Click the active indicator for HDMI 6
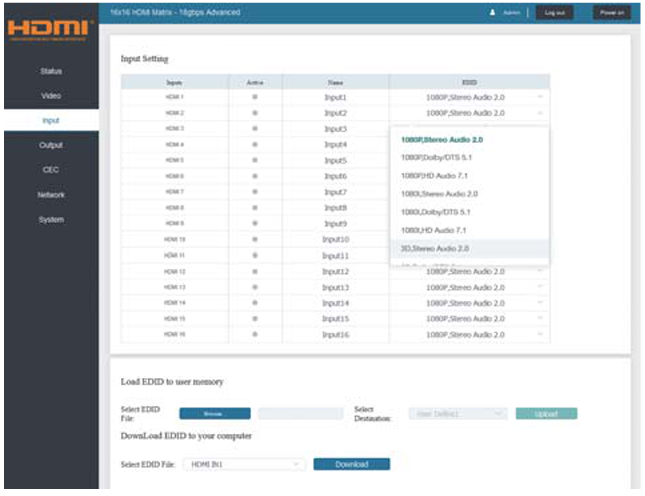645x496 pixels. pyautogui.click(x=255, y=176)
